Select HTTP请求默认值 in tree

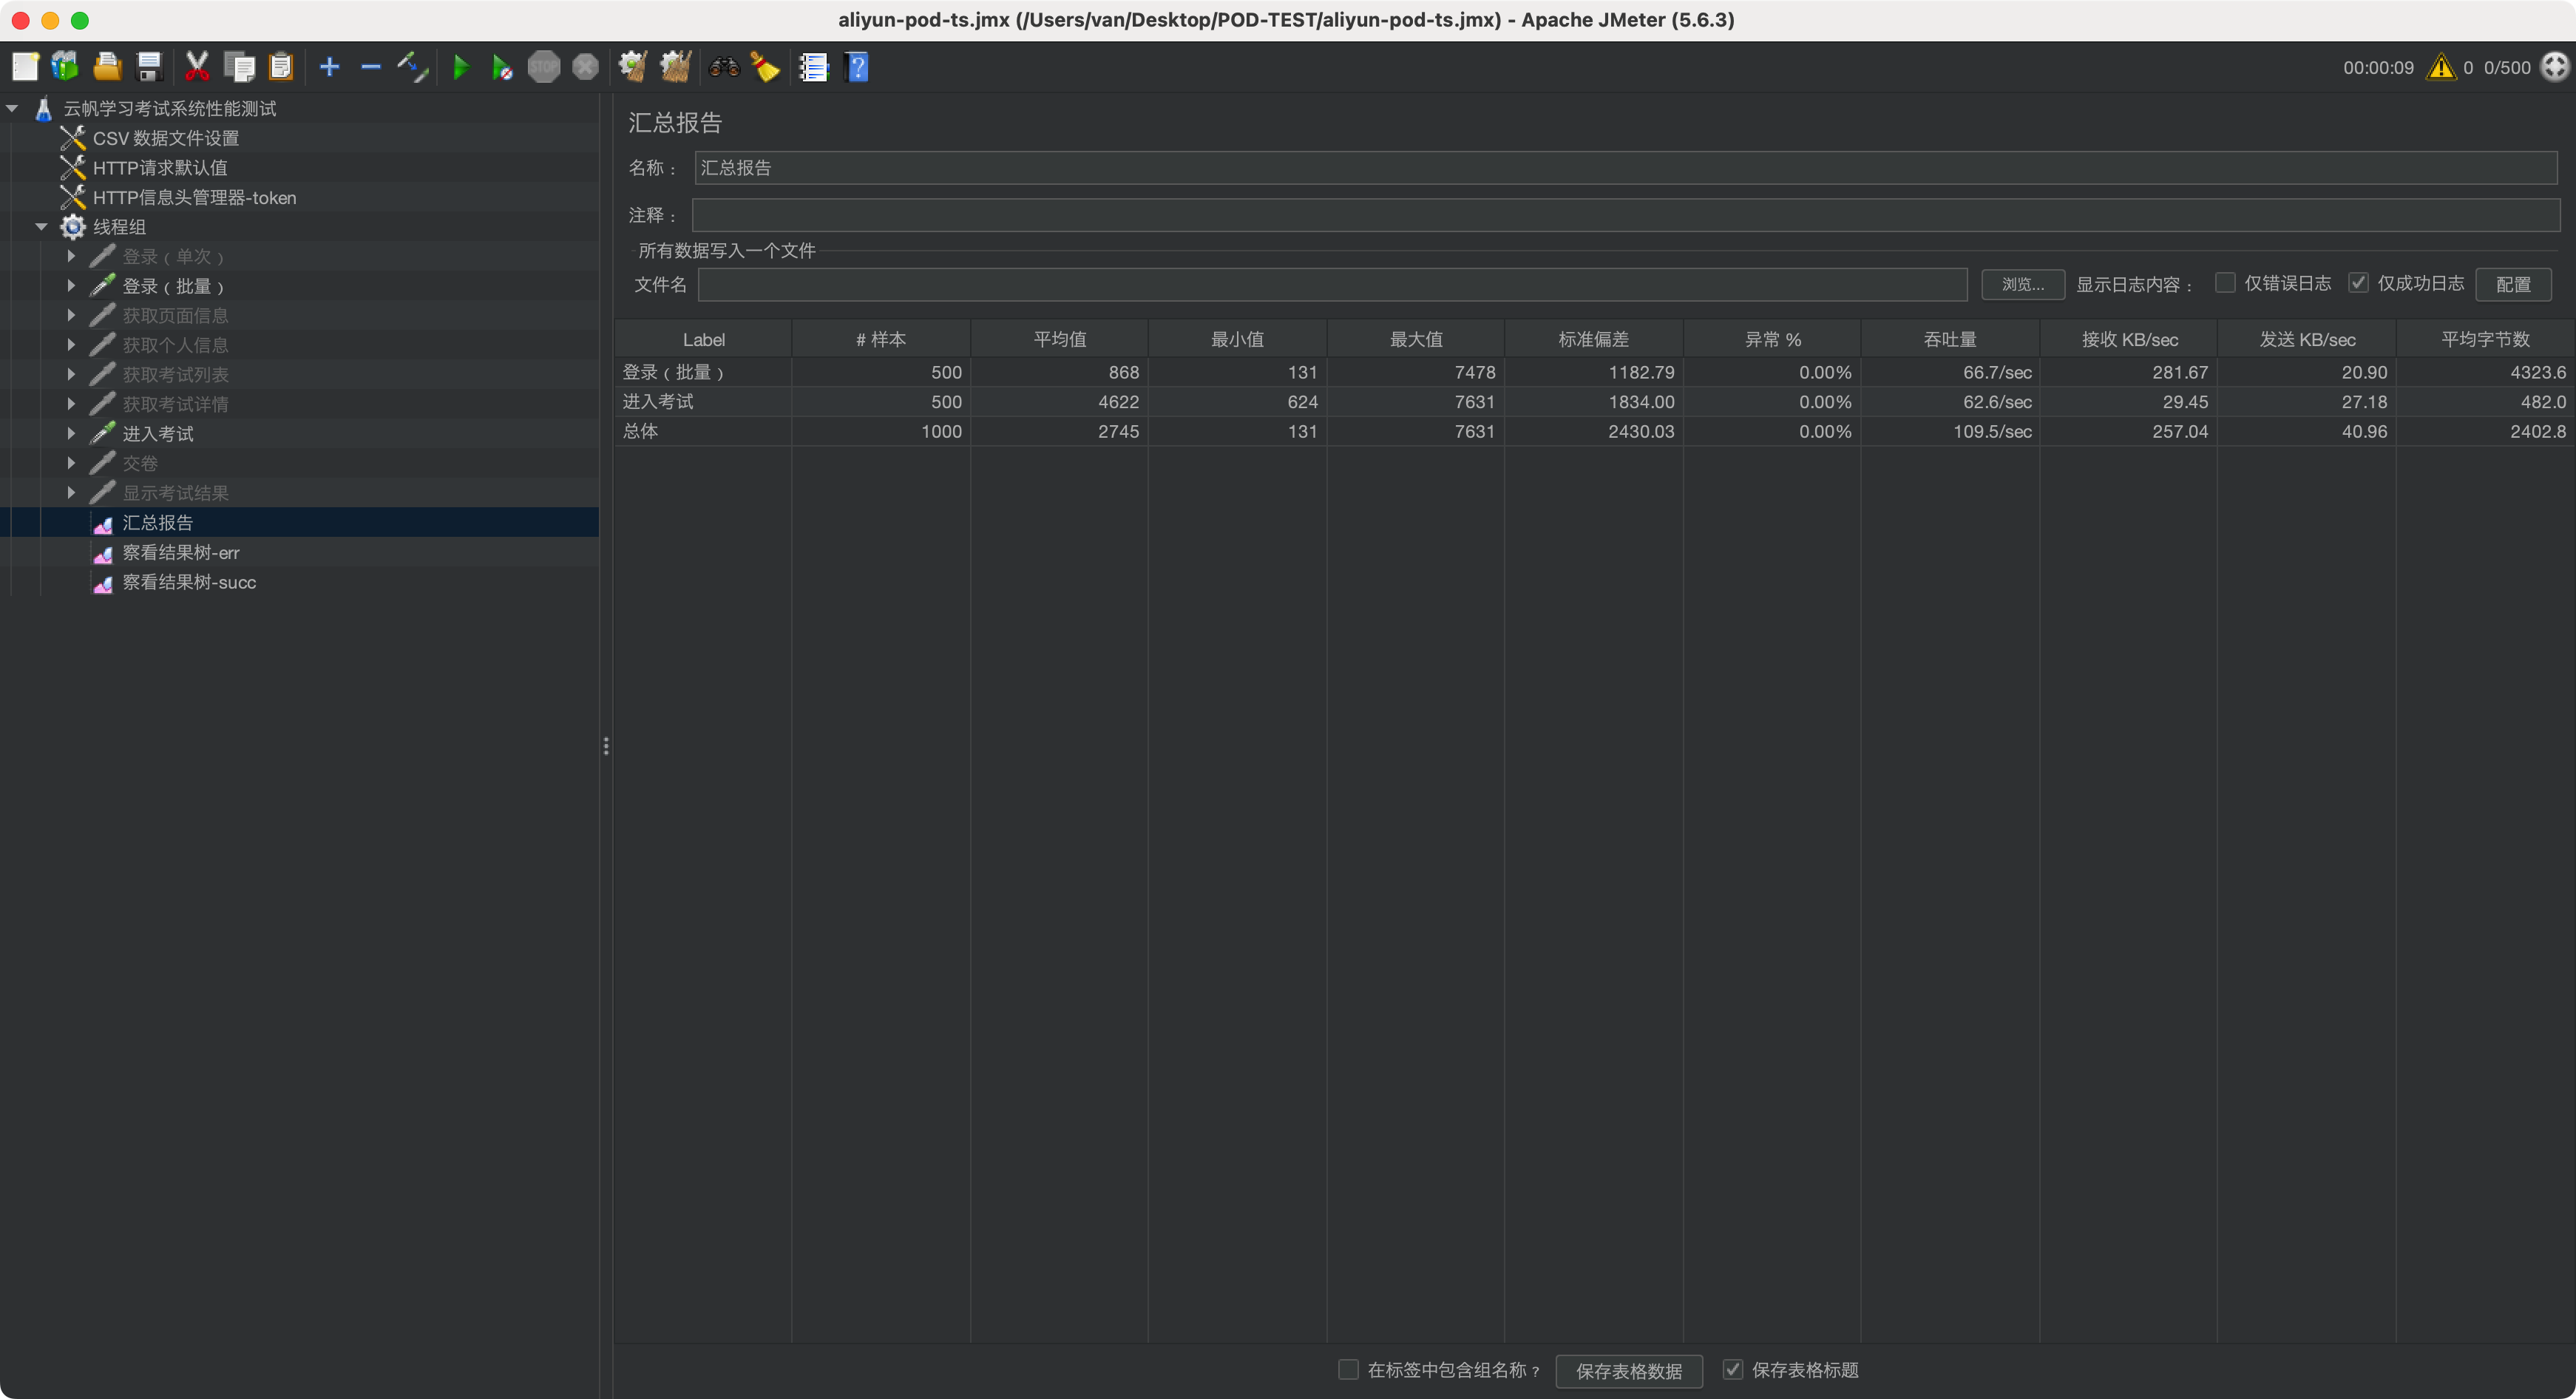(160, 168)
